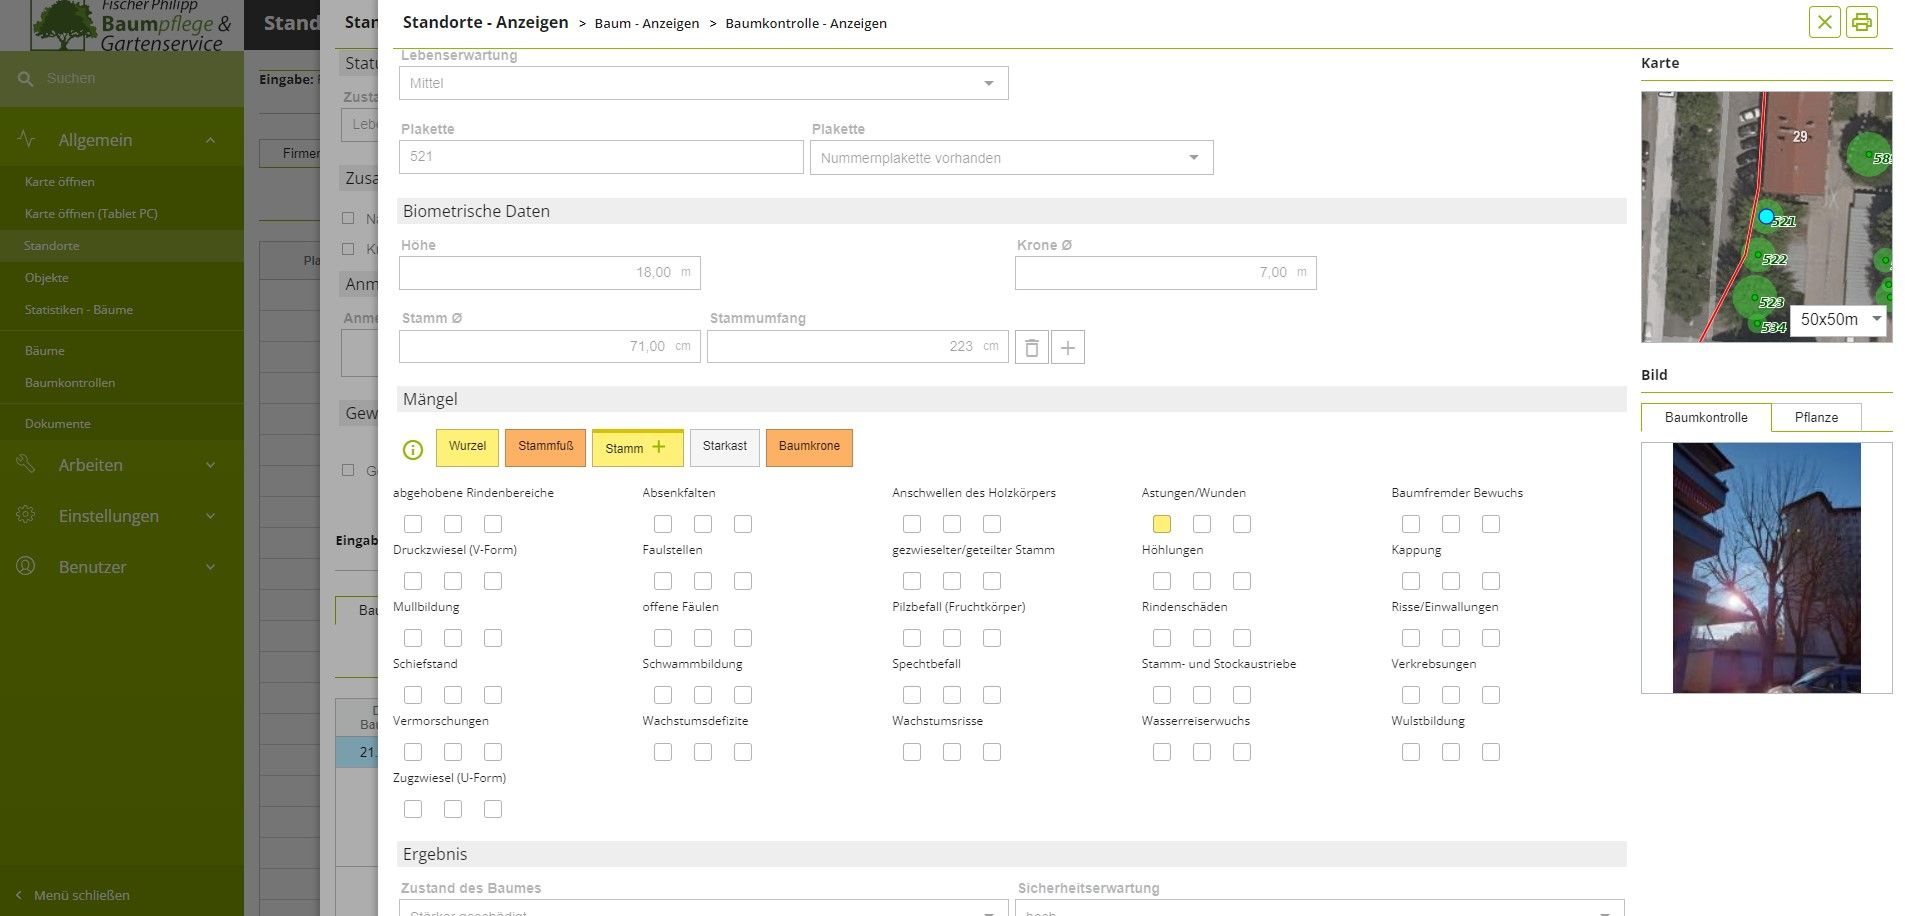The height and width of the screenshot is (916, 1905).
Task: Check the first Höhlungen checkbox
Action: (x=1161, y=581)
